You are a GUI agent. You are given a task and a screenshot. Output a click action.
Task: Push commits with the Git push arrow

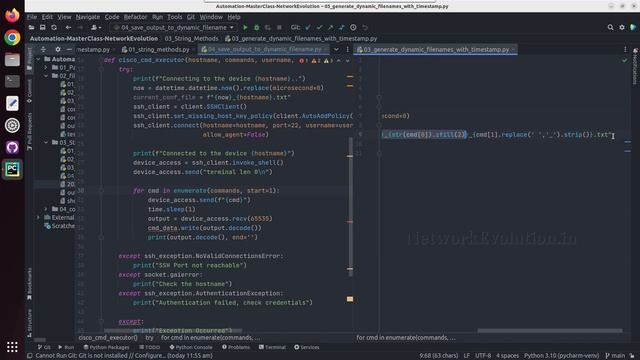(x=330, y=27)
